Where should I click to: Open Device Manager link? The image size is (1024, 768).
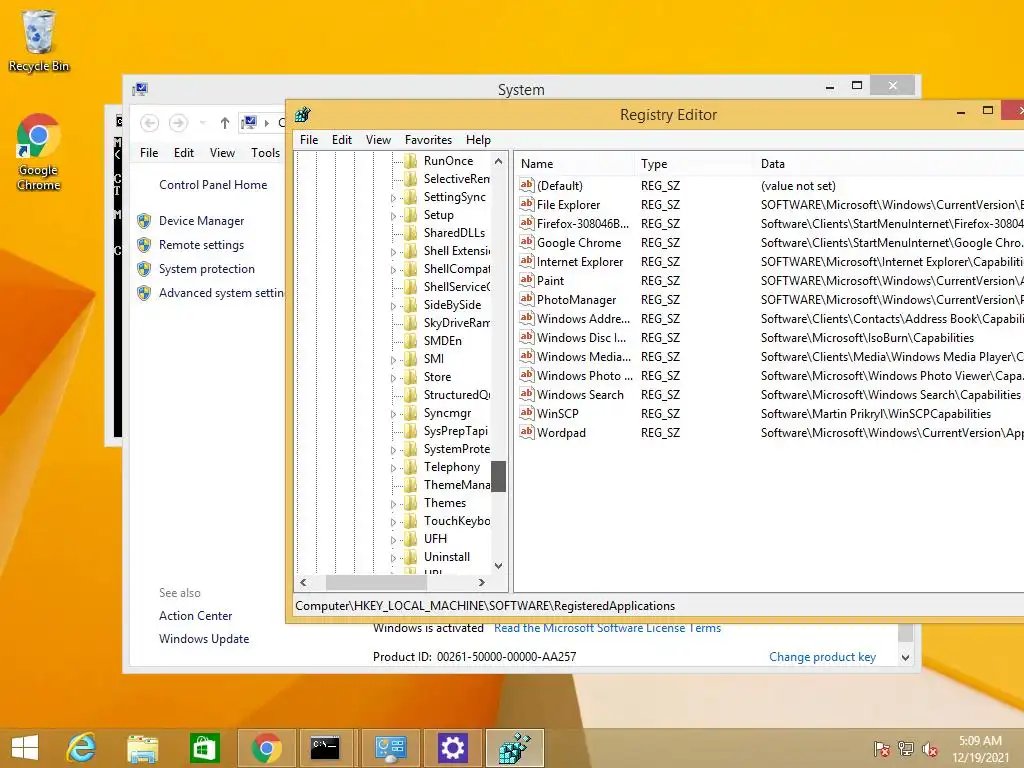tap(201, 221)
